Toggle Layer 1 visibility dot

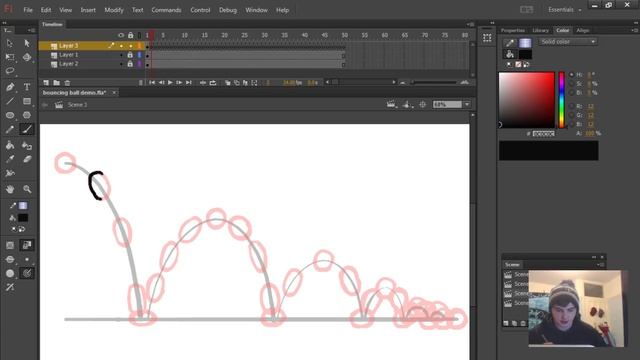coord(121,55)
